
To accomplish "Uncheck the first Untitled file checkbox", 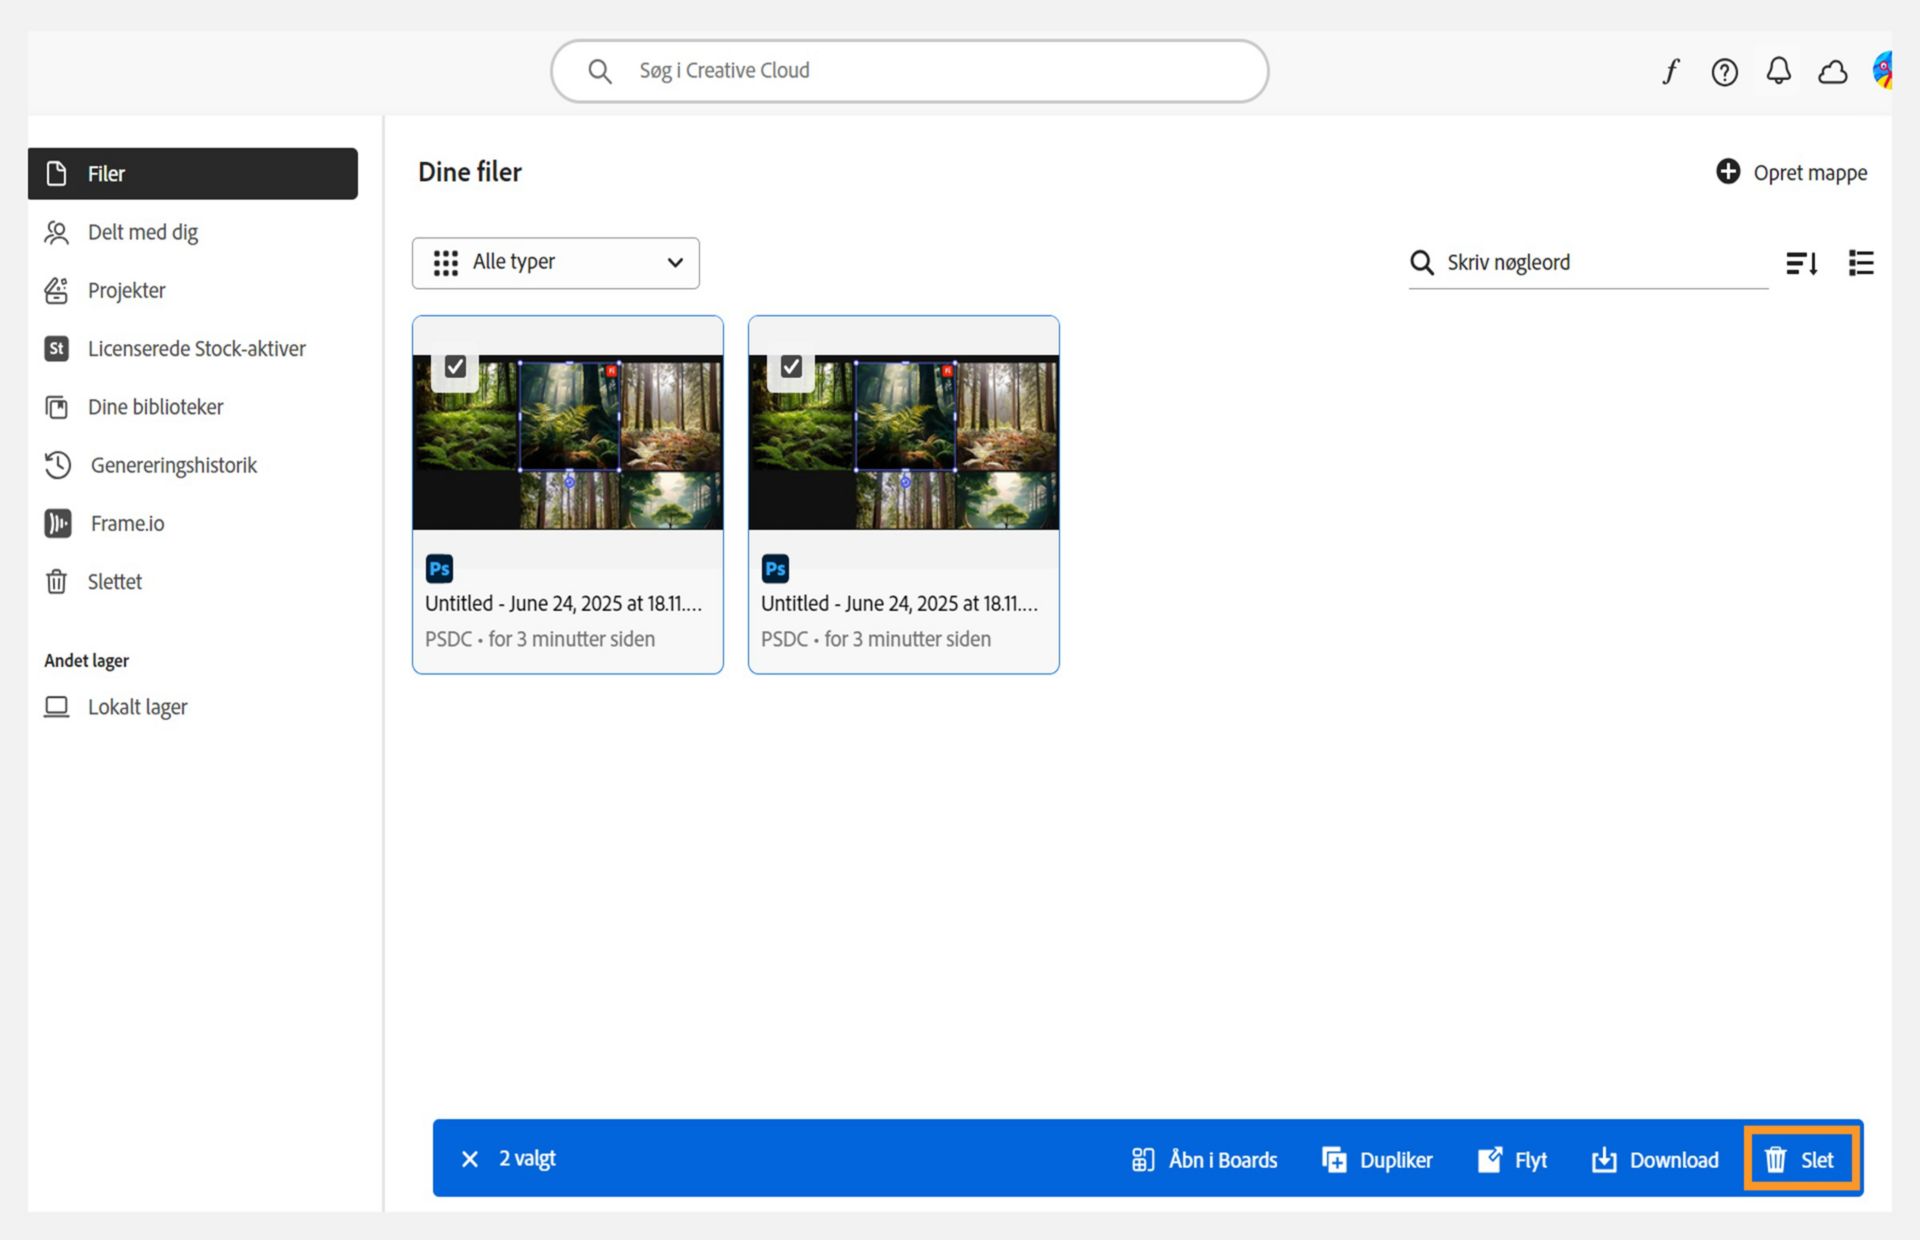I will tap(455, 367).
